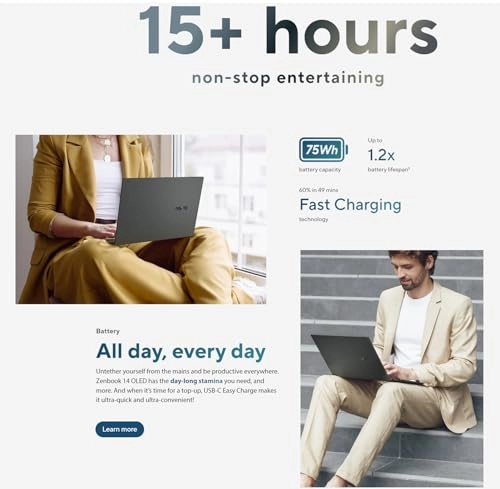
Task: Click the 'All day, every day' heading
Action: click(x=181, y=352)
